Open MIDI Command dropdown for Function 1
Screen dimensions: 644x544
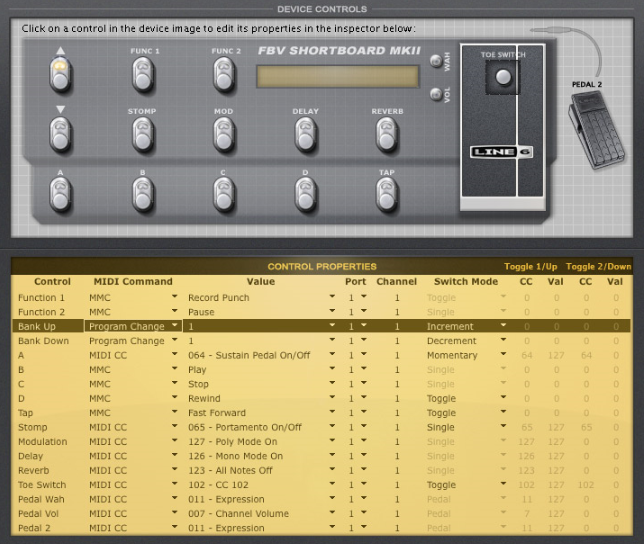pos(175,296)
